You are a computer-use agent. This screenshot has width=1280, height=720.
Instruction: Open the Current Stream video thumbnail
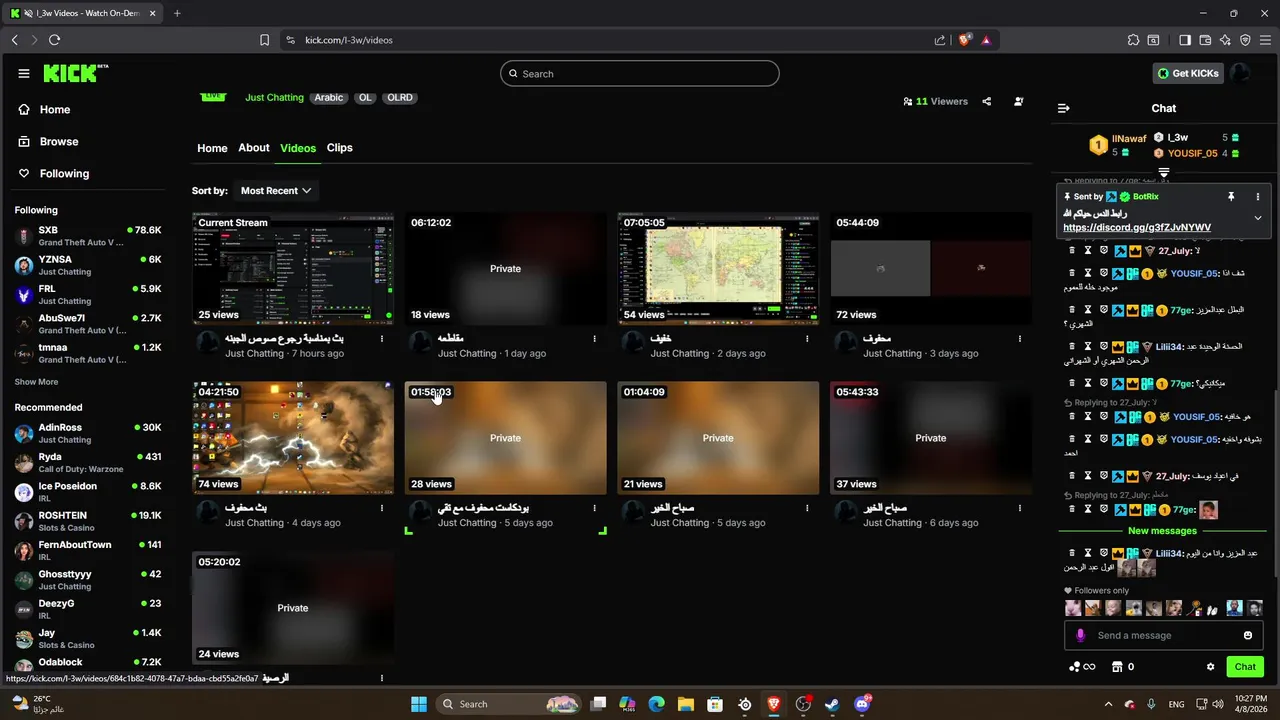pos(293,268)
